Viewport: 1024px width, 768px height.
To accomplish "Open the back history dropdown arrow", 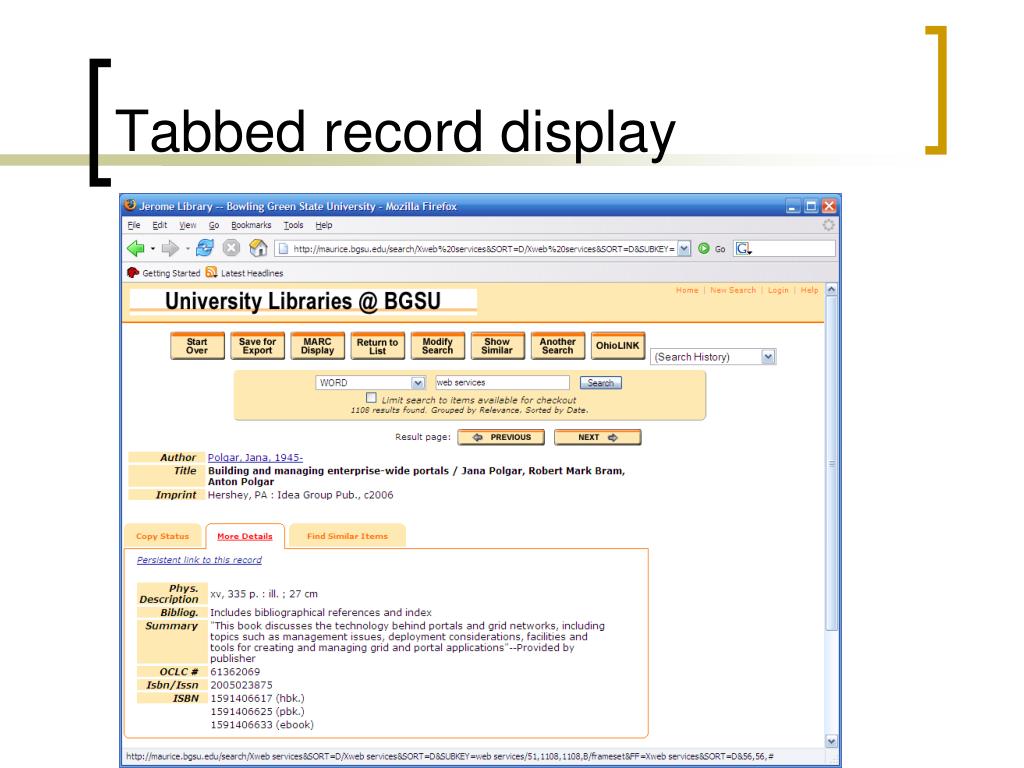I will tap(153, 249).
